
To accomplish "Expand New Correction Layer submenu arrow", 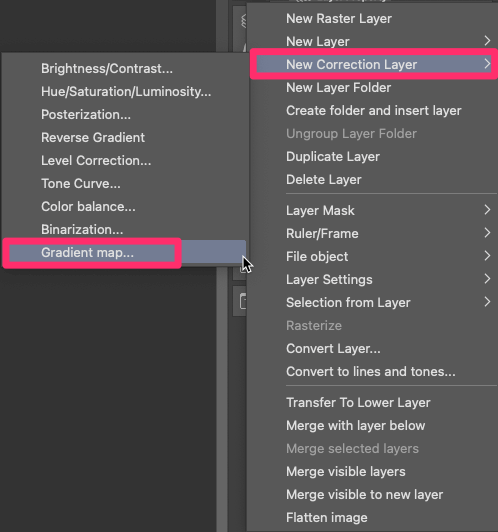I will (x=487, y=64).
